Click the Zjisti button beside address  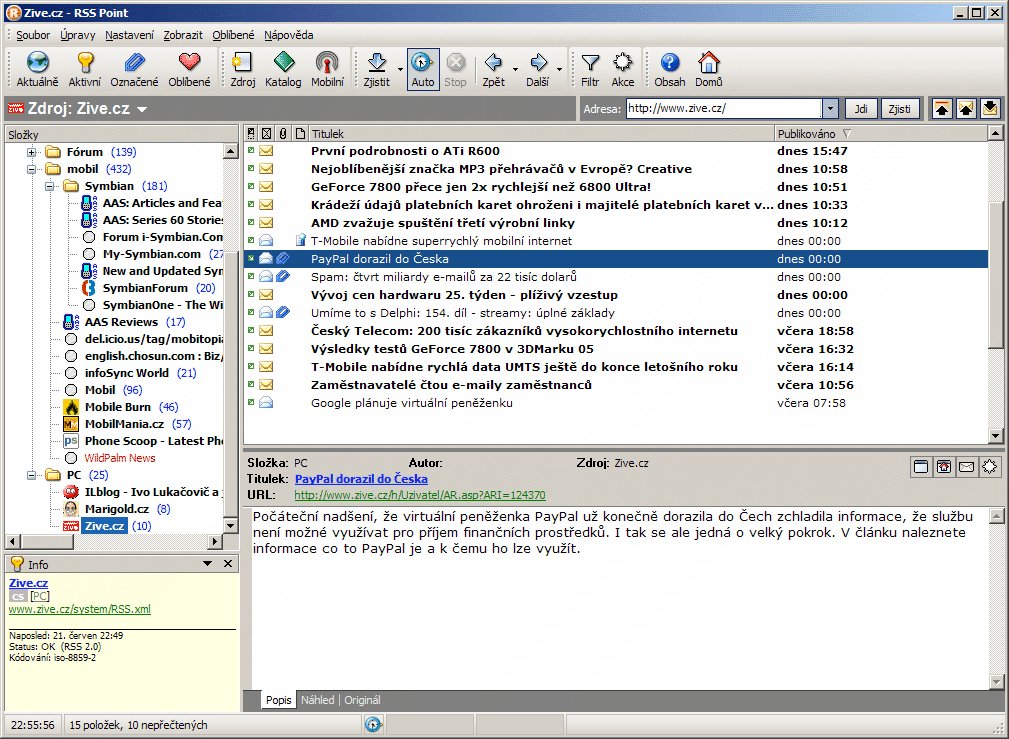pyautogui.click(x=899, y=109)
